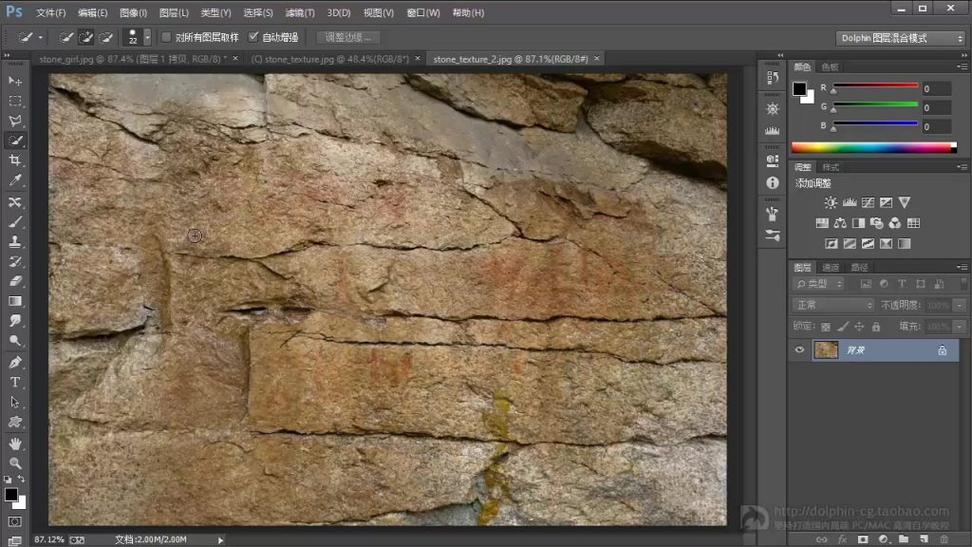Click New Selection mode icon
This screenshot has height=547, width=972.
click(66, 38)
